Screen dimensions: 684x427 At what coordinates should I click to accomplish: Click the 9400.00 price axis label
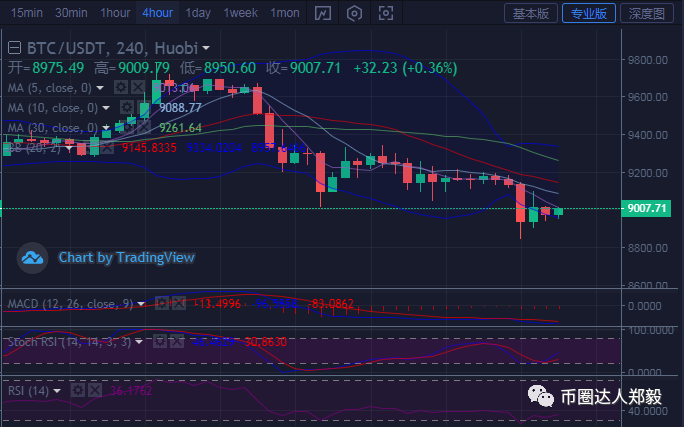[647, 135]
